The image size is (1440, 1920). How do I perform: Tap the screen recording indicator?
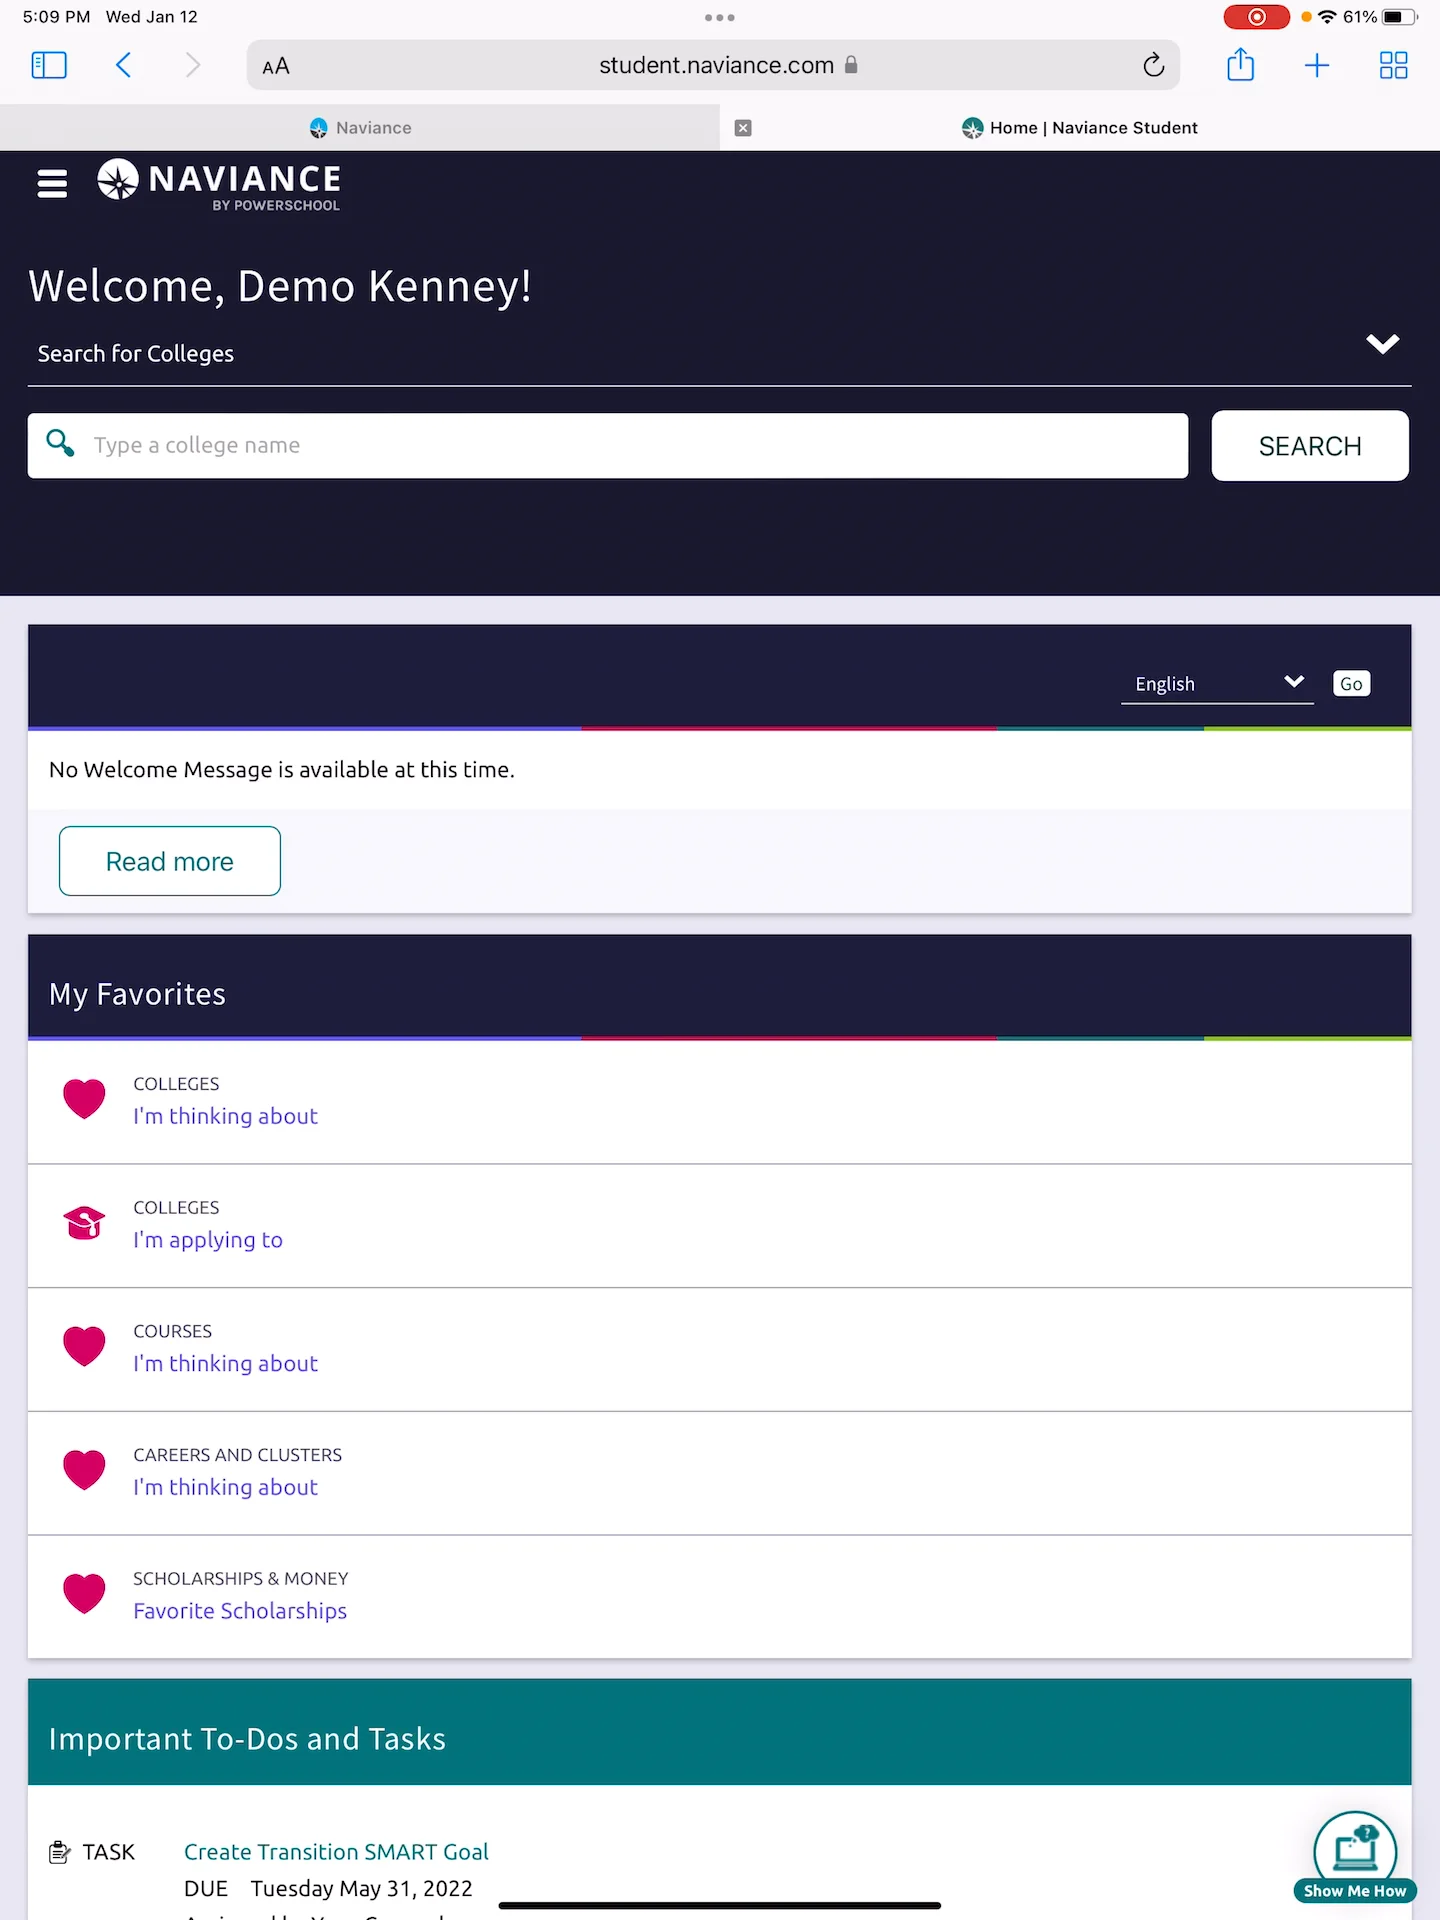pos(1256,17)
